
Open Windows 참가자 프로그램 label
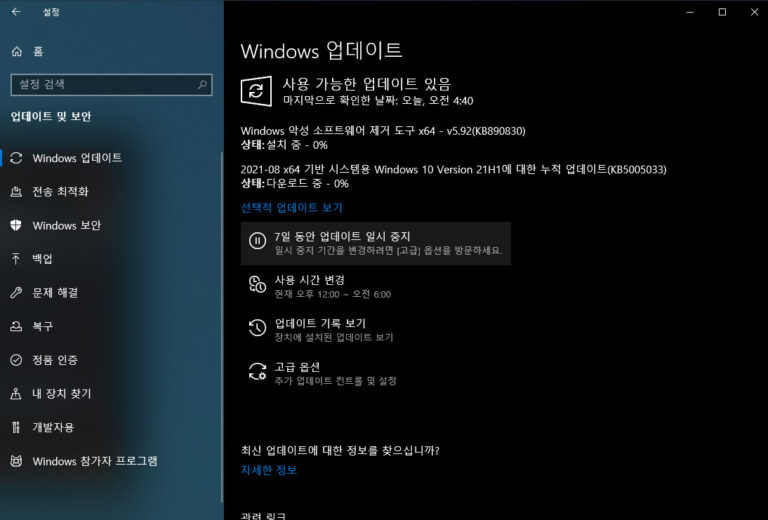coord(95,461)
